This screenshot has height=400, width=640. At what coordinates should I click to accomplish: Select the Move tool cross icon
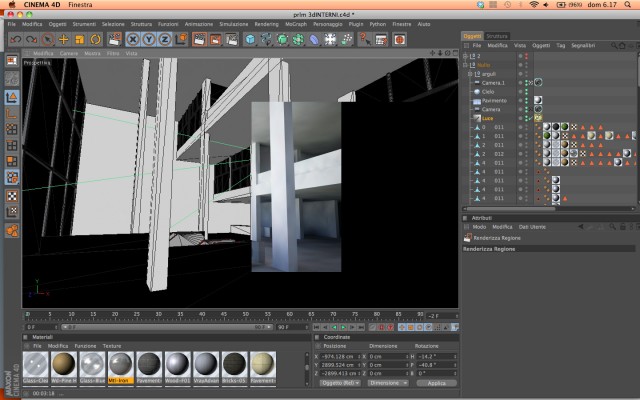(x=64, y=40)
